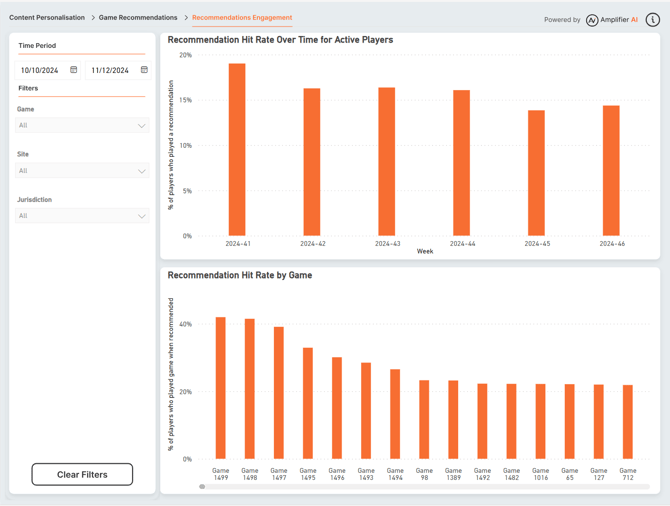
Task: Select the Game 712 bar
Action: click(628, 422)
